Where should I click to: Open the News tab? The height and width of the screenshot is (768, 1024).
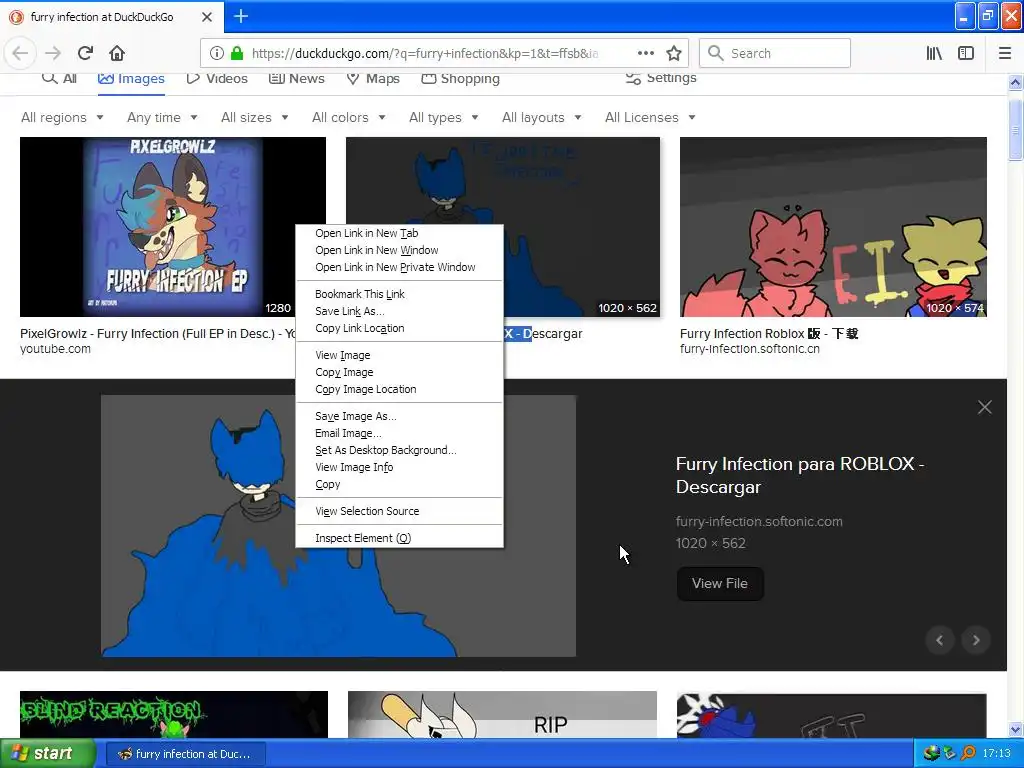pyautogui.click(x=296, y=78)
